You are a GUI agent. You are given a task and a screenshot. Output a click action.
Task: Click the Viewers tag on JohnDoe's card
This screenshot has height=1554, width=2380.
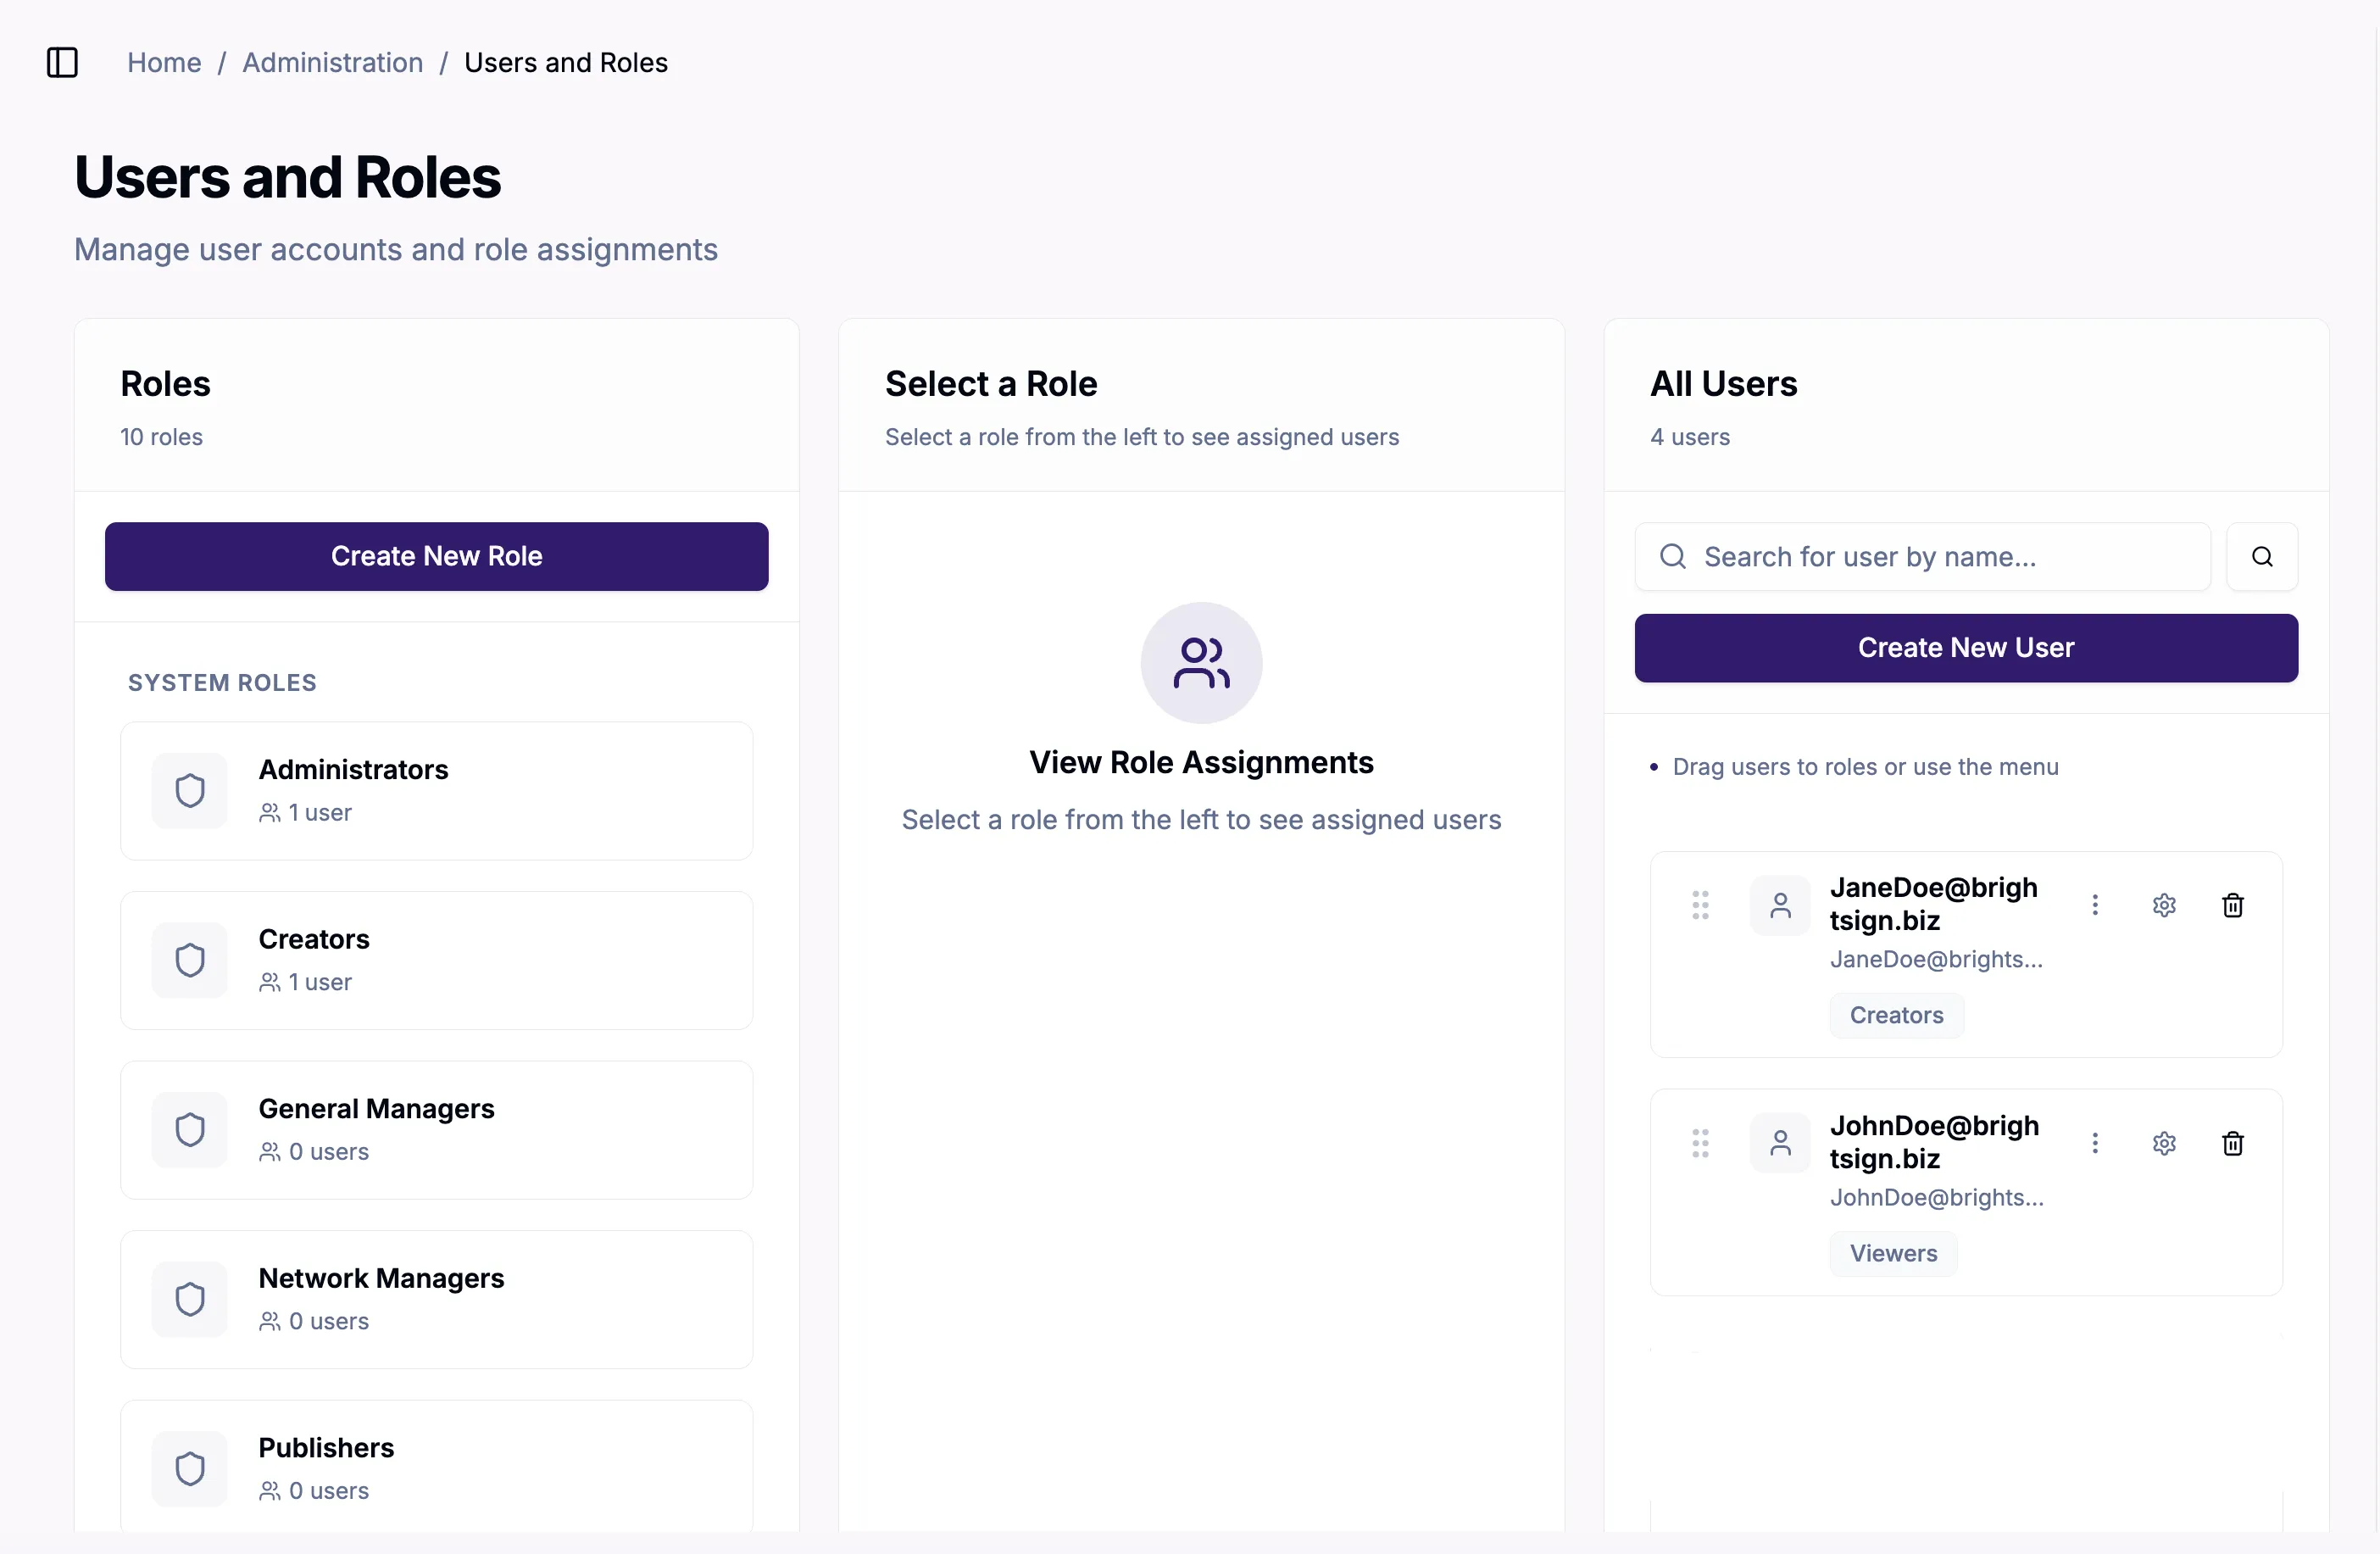click(1894, 1253)
